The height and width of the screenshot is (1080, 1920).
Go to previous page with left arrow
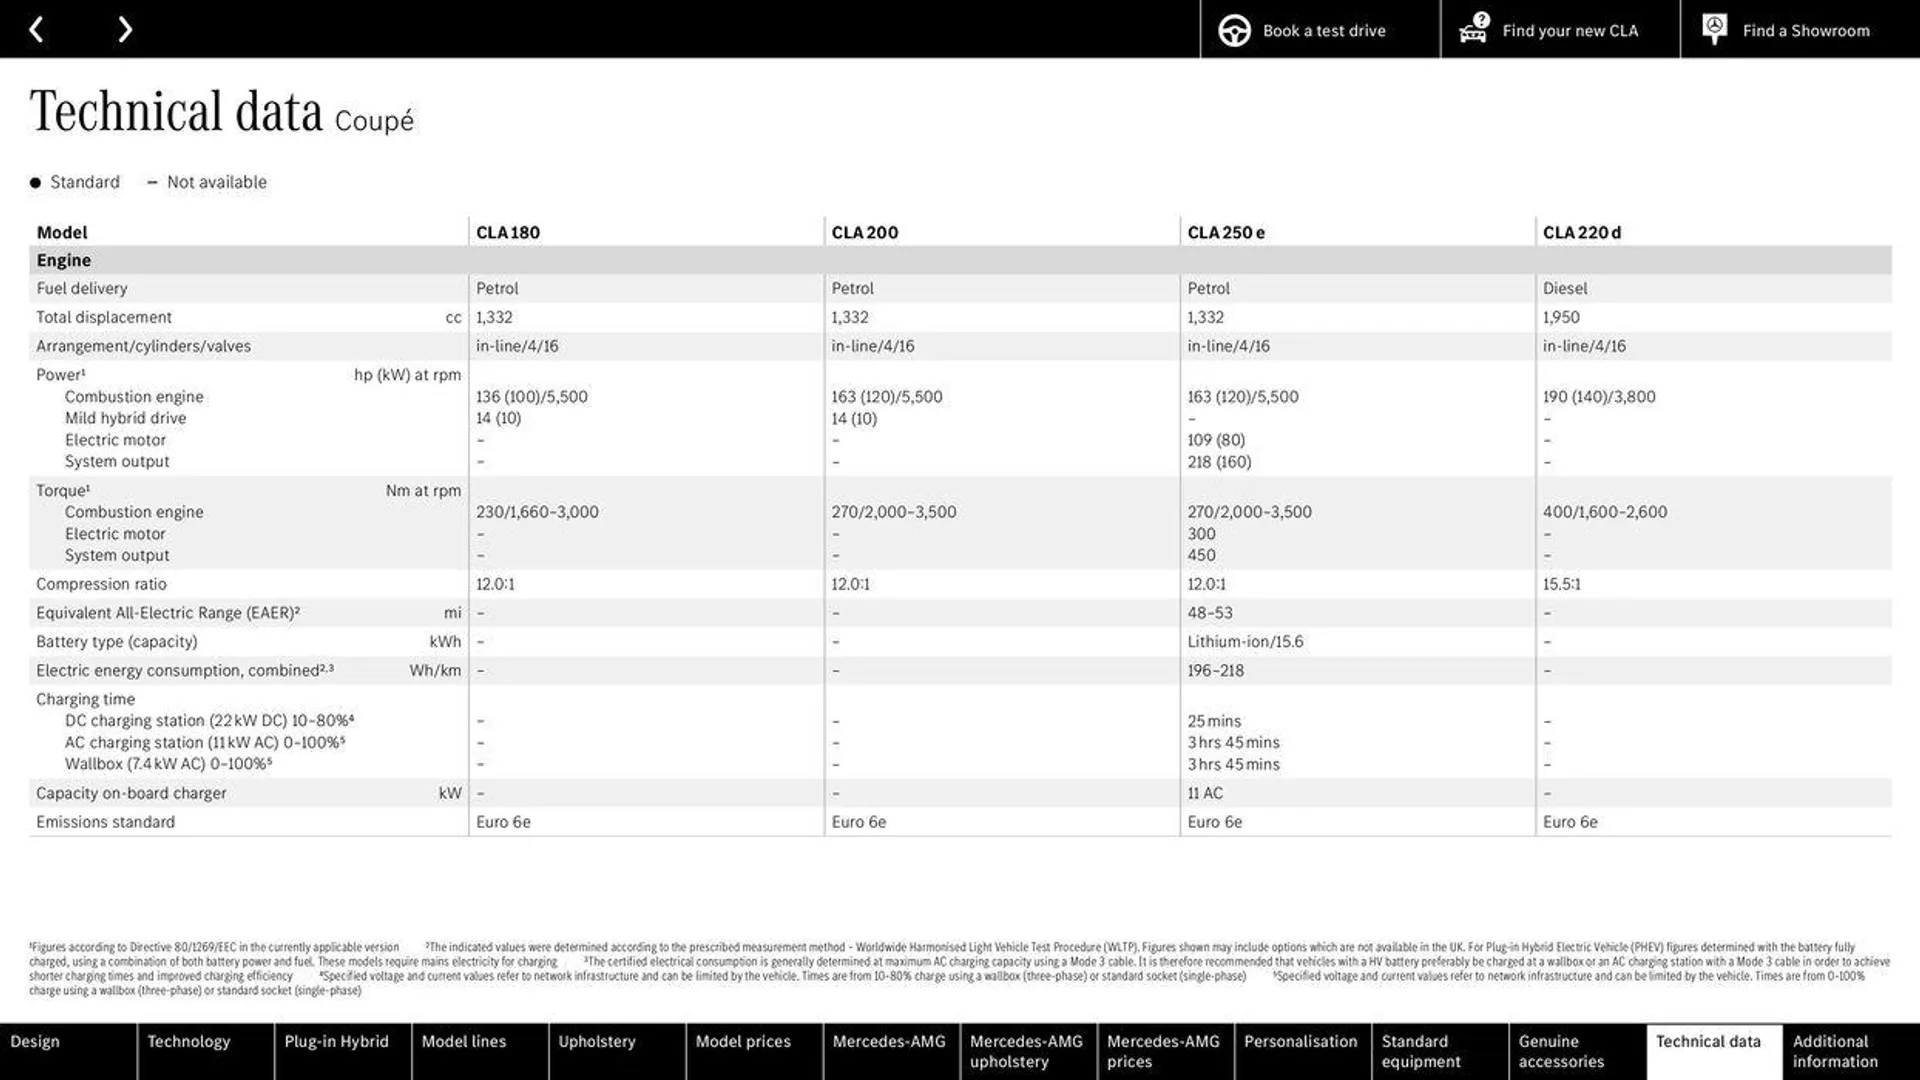pyautogui.click(x=36, y=30)
